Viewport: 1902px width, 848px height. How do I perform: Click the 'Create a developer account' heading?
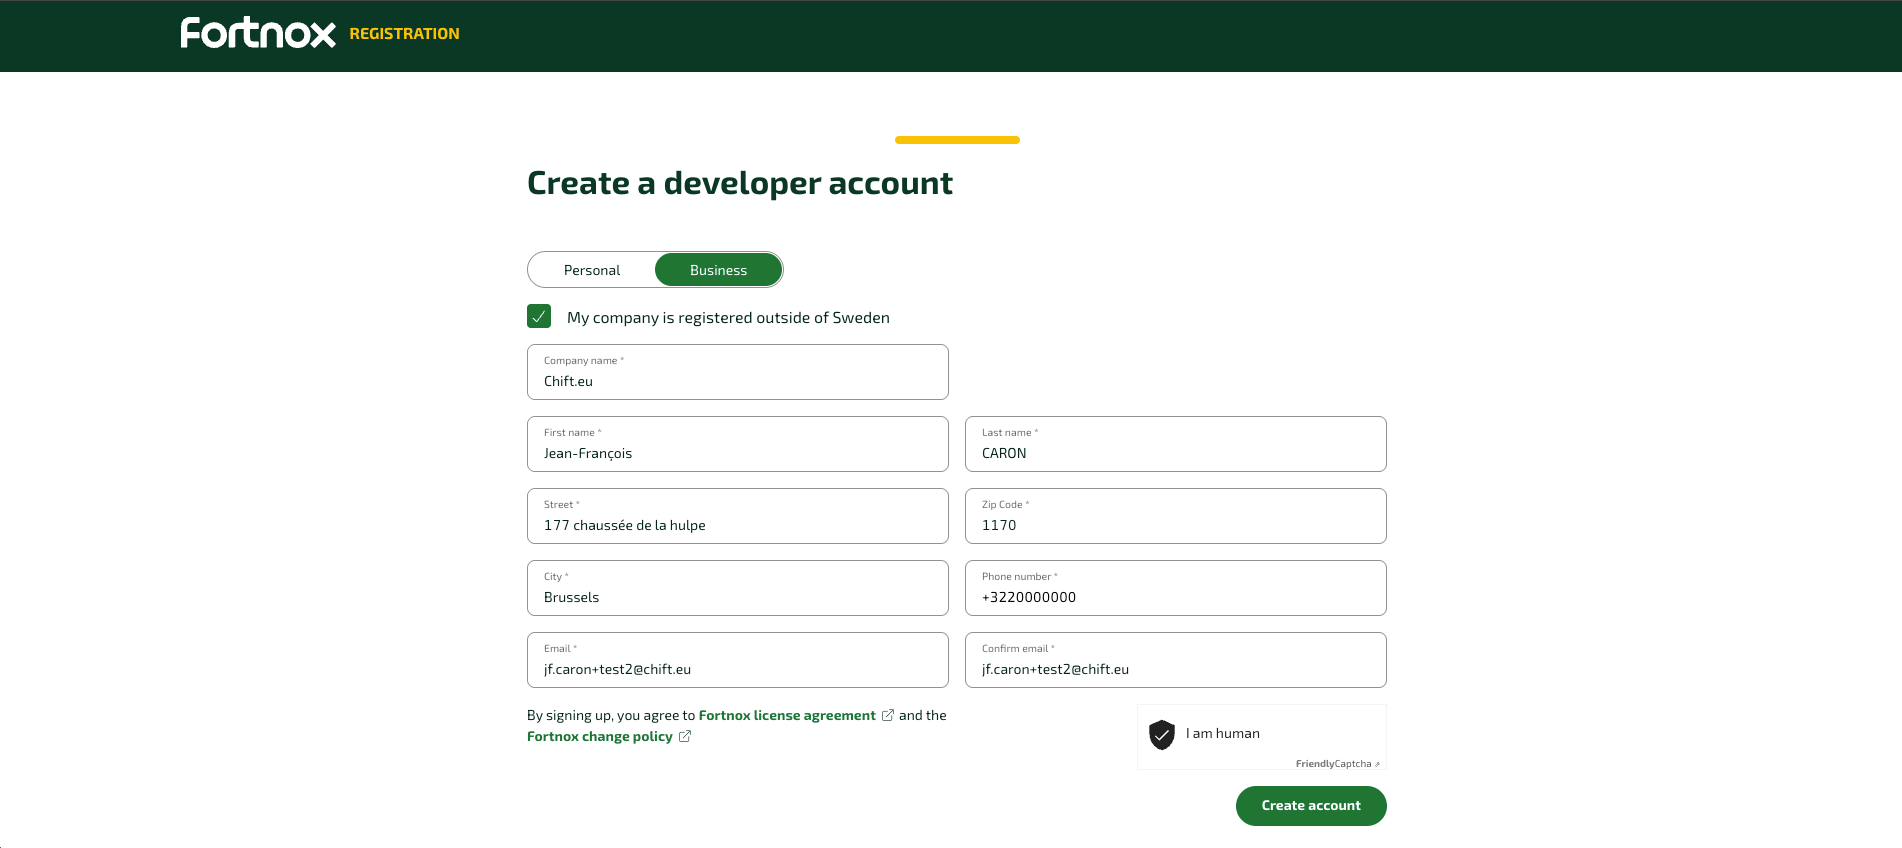tap(740, 183)
